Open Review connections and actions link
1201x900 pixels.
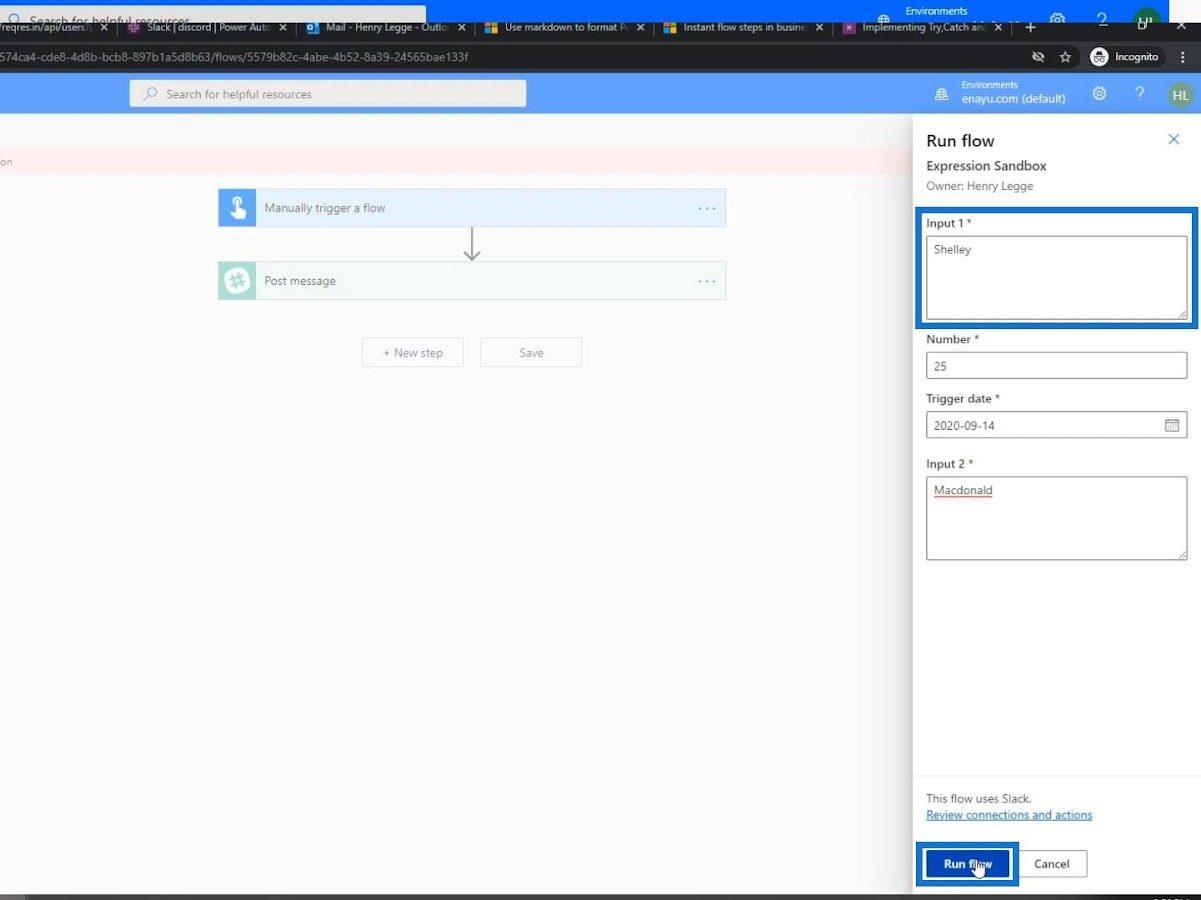(x=1009, y=815)
